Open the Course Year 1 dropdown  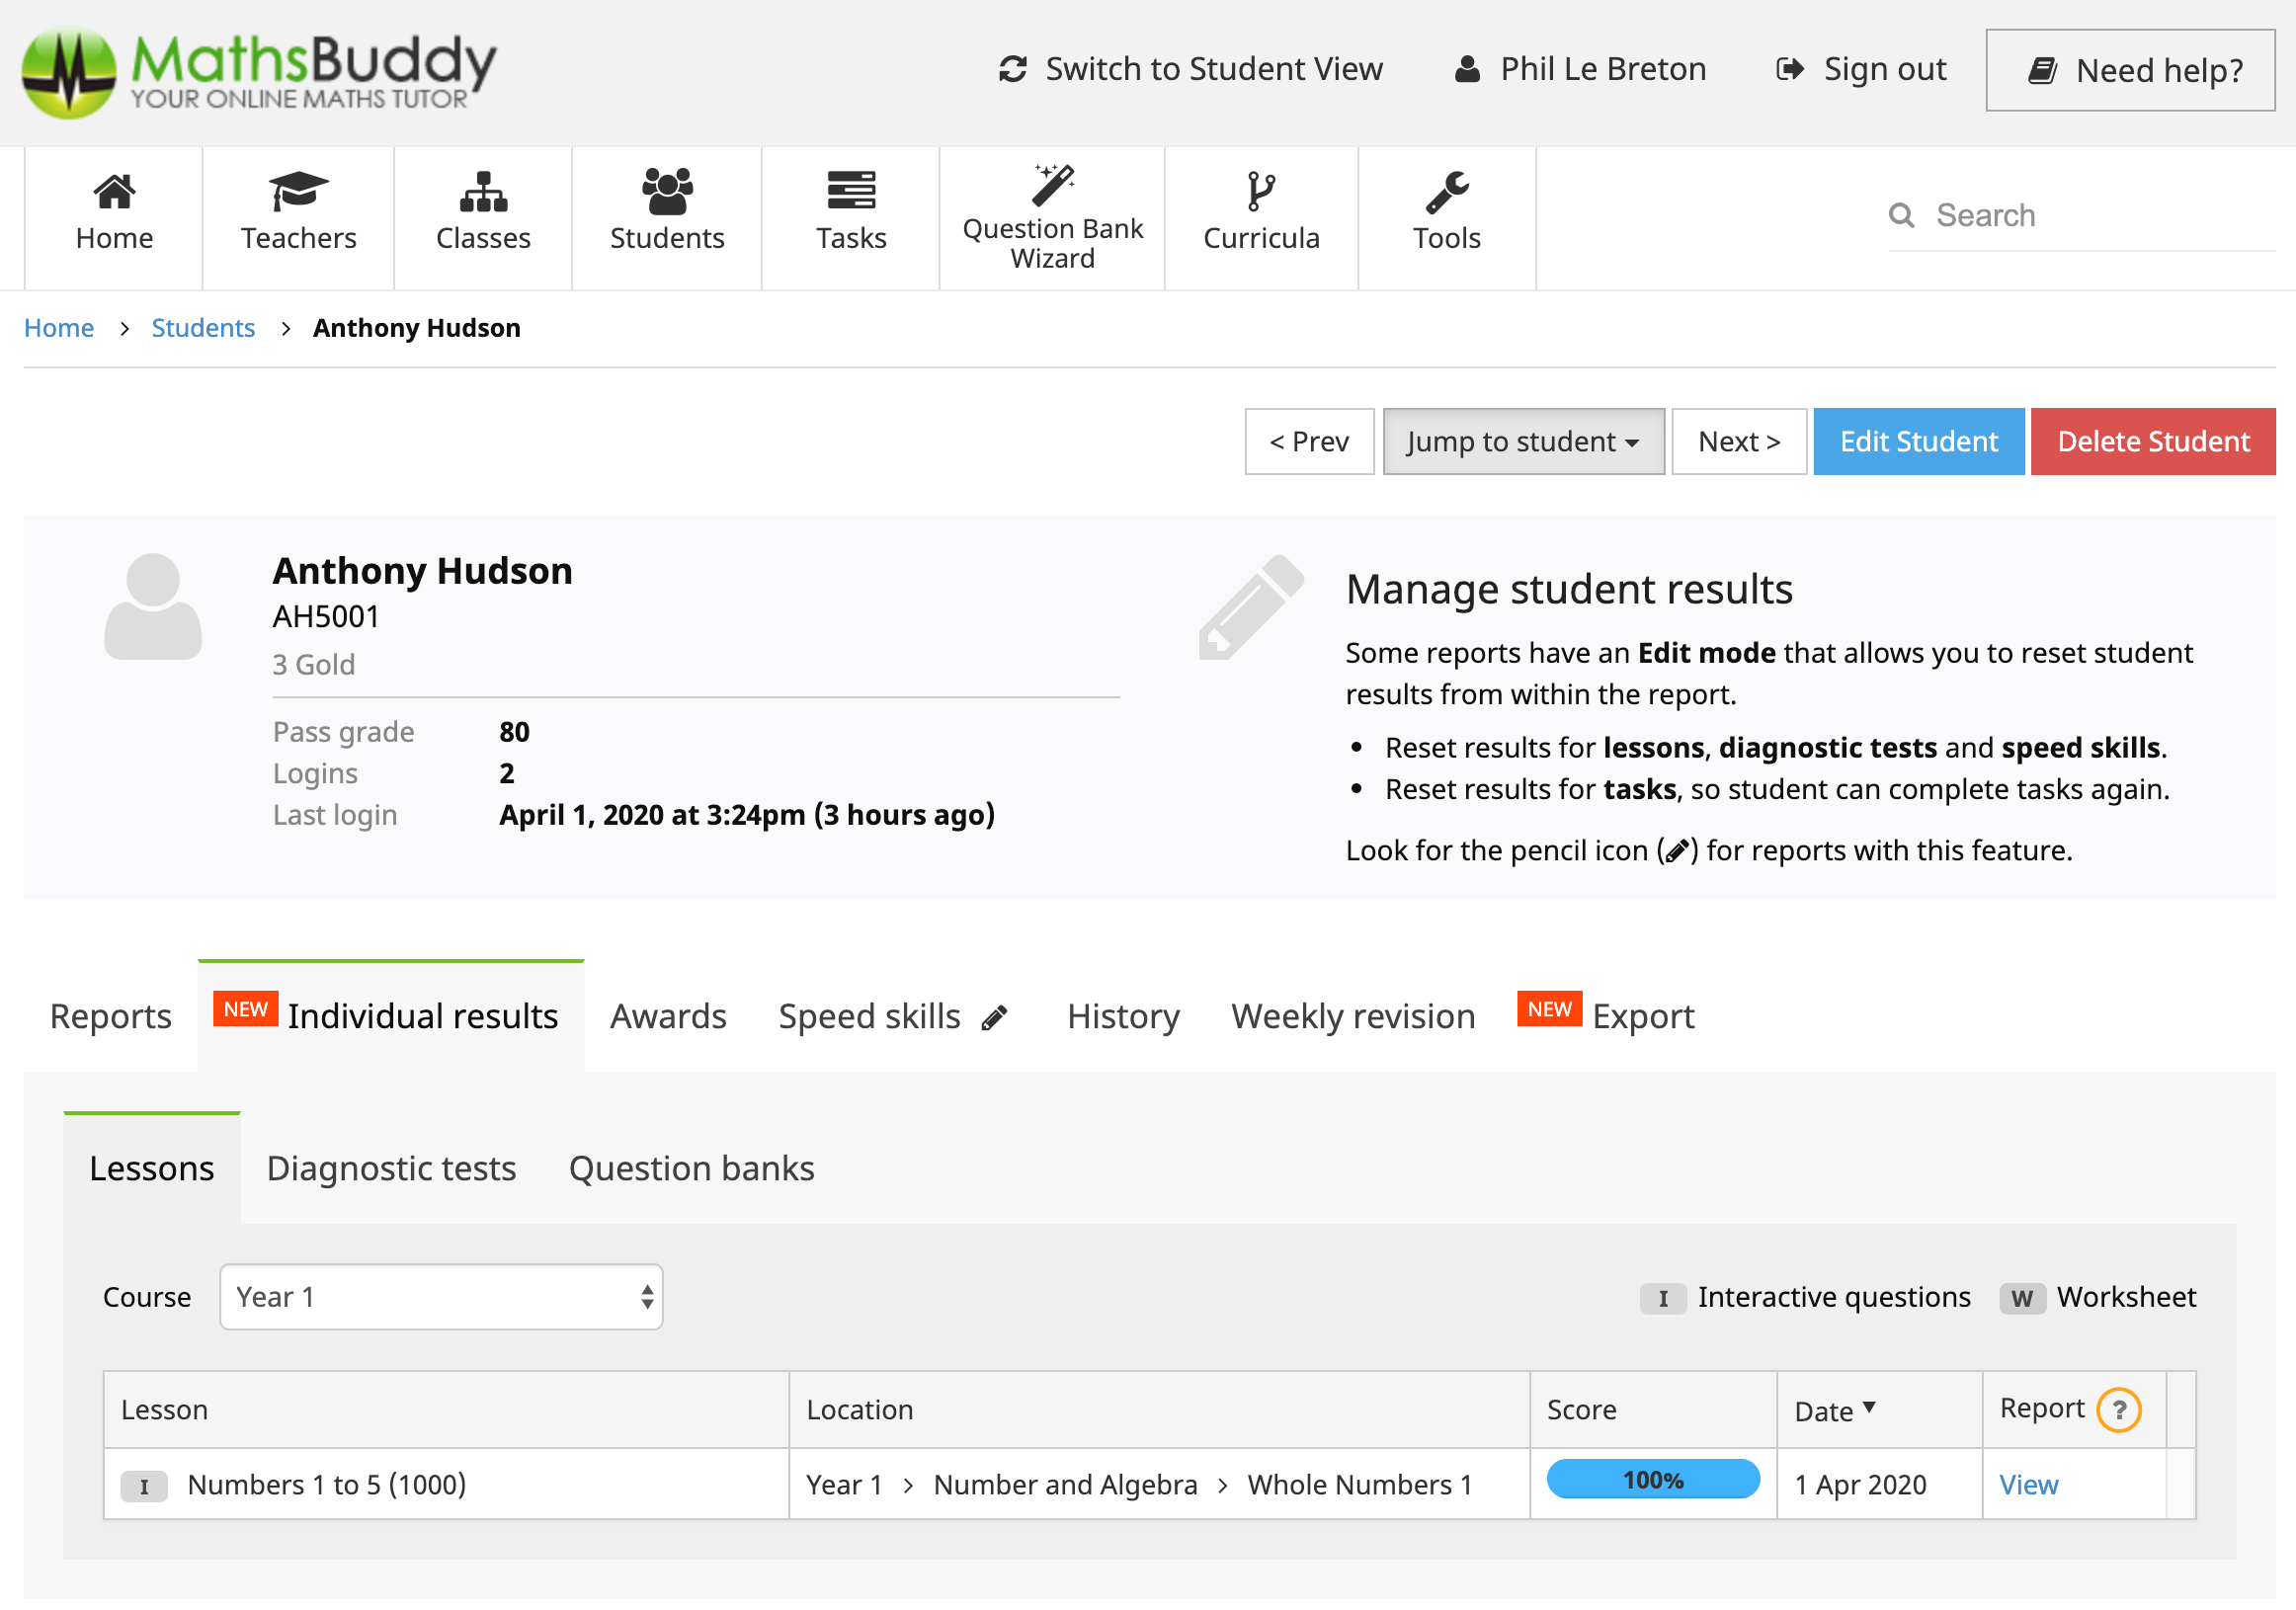tap(441, 1297)
